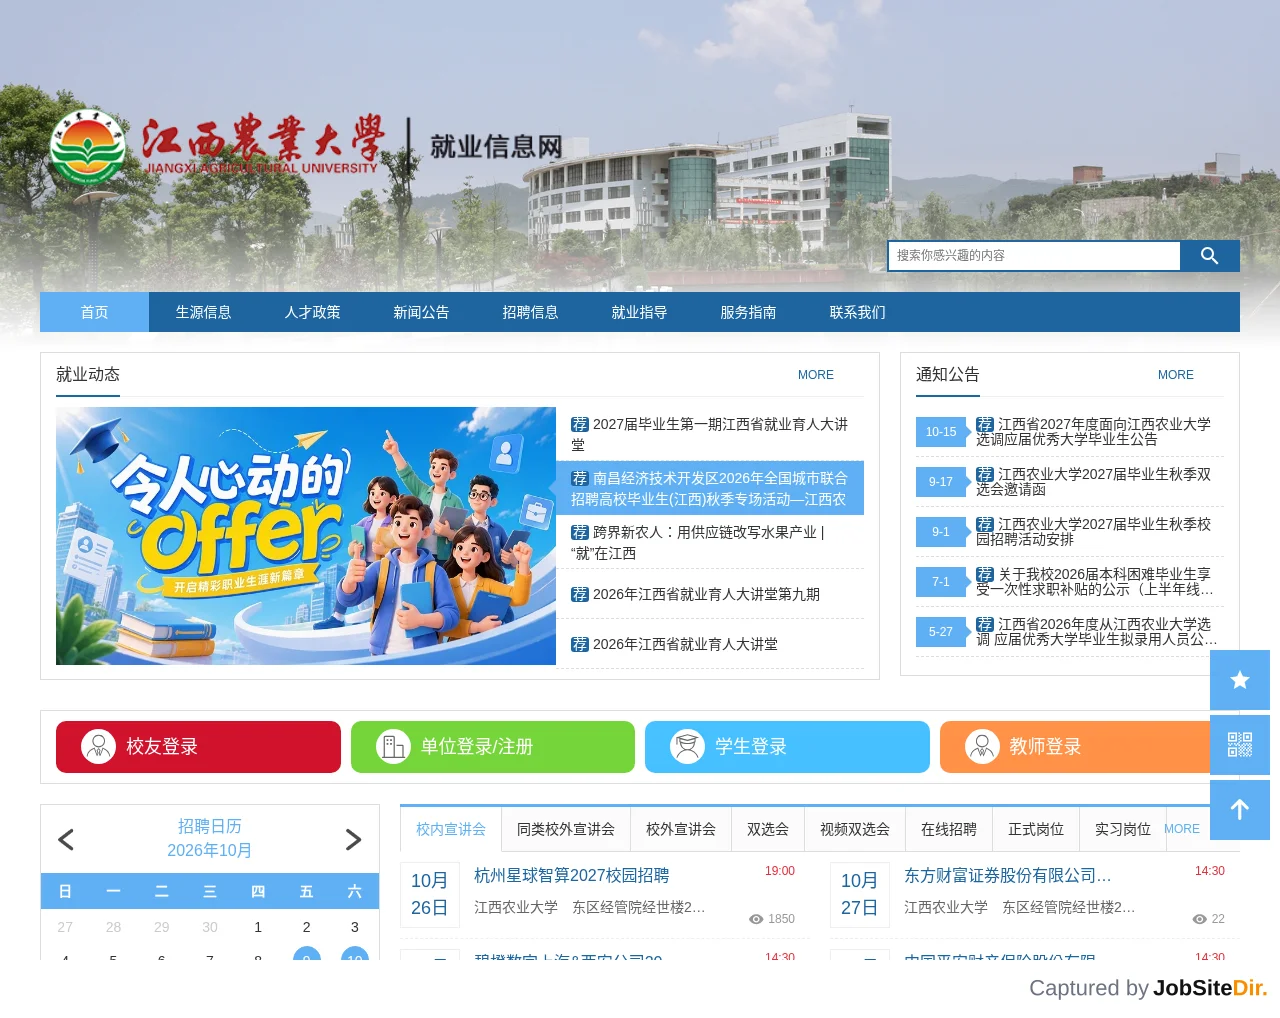Open 2027届毕业生第一期江西省就业育人大讲堂 article
Viewport: 1280px width, 1018px height.
[x=710, y=434]
